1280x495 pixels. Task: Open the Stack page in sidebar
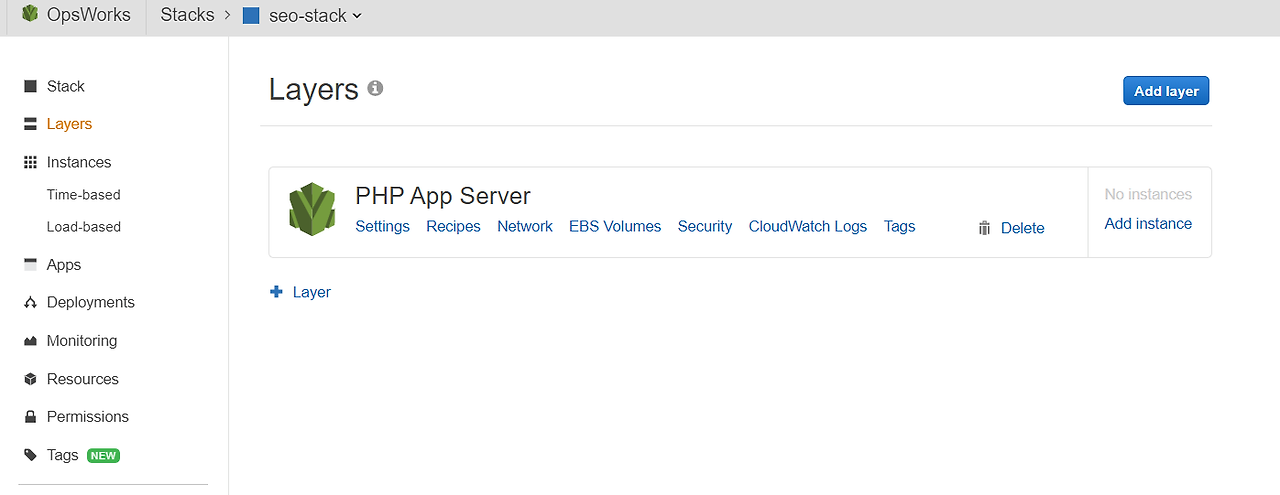66,86
